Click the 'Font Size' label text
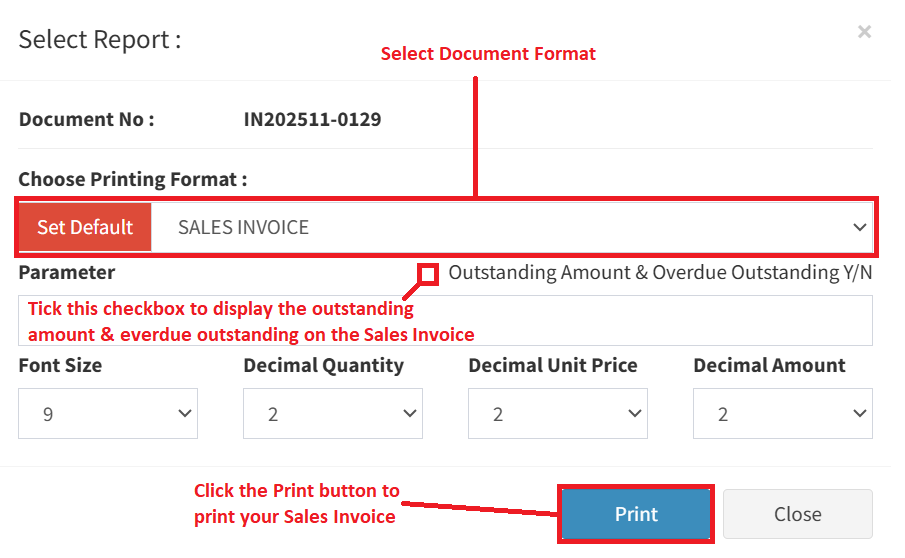 60,366
